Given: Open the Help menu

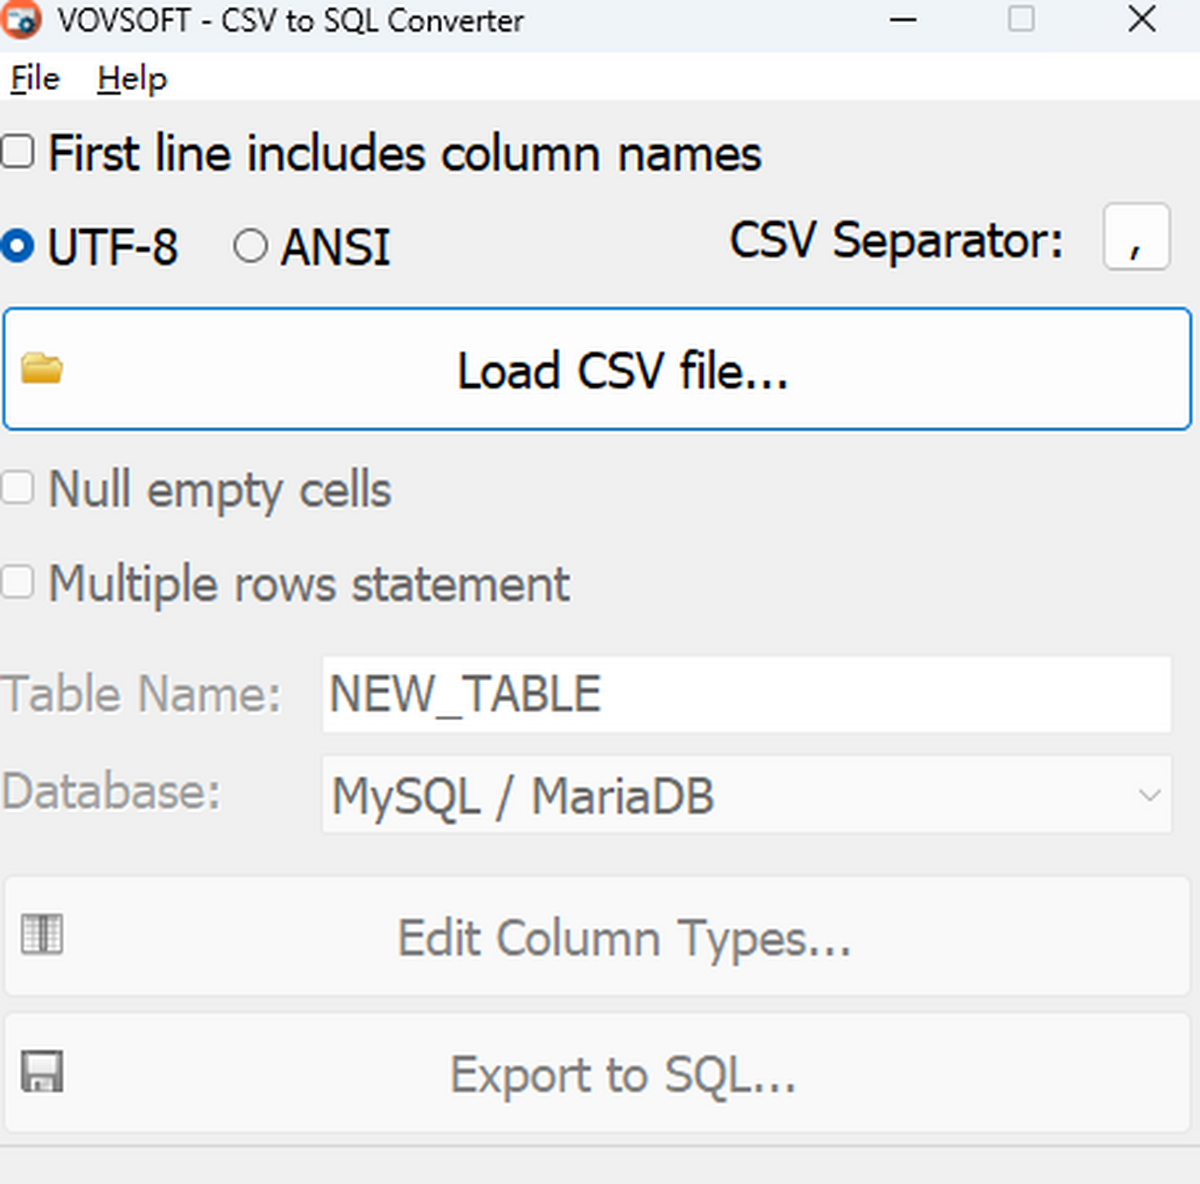Looking at the screenshot, I should pos(132,78).
